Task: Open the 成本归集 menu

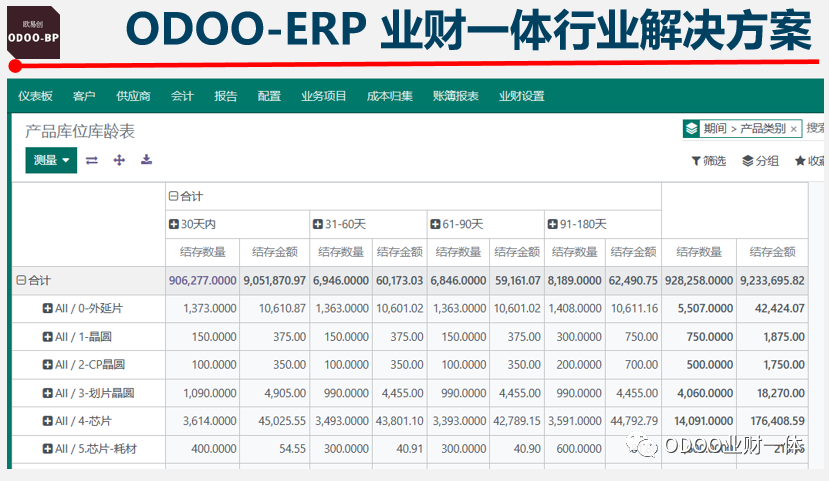Action: [x=390, y=96]
